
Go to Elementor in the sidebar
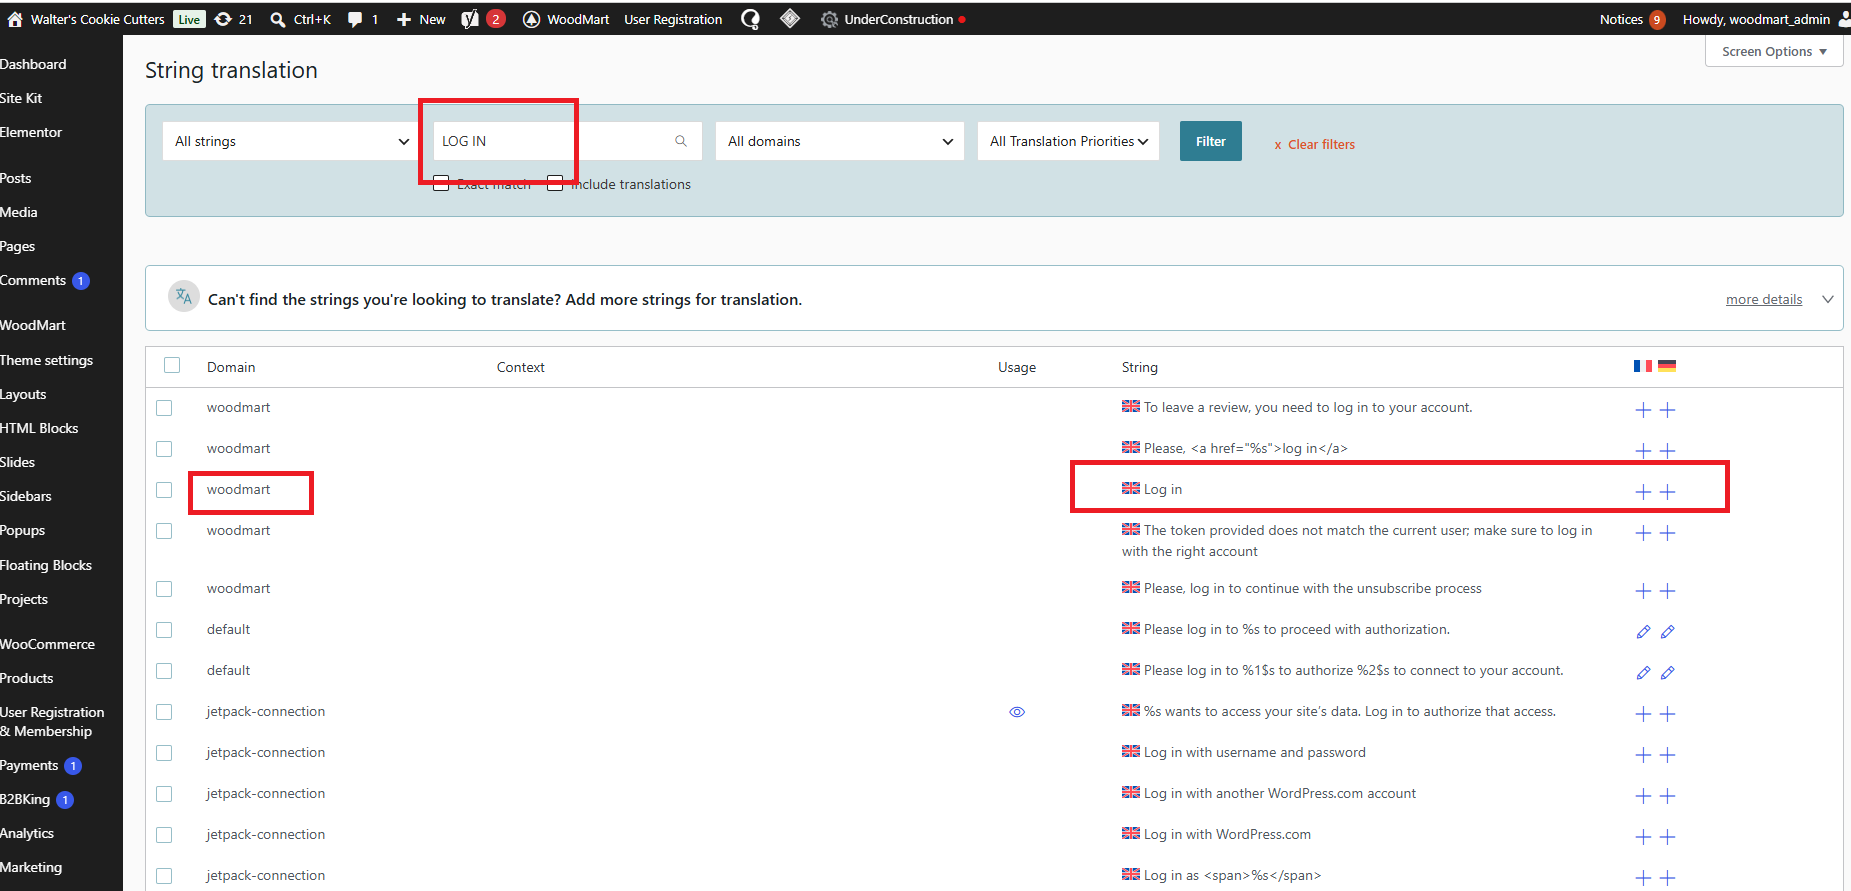[x=31, y=132]
